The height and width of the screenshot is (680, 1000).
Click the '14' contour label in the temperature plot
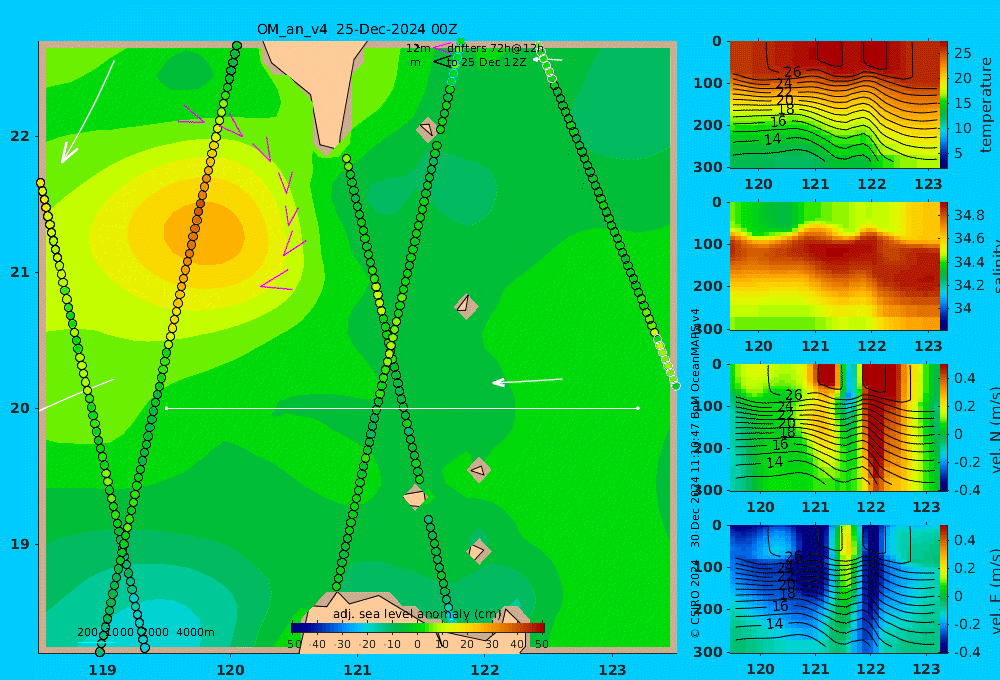772,139
